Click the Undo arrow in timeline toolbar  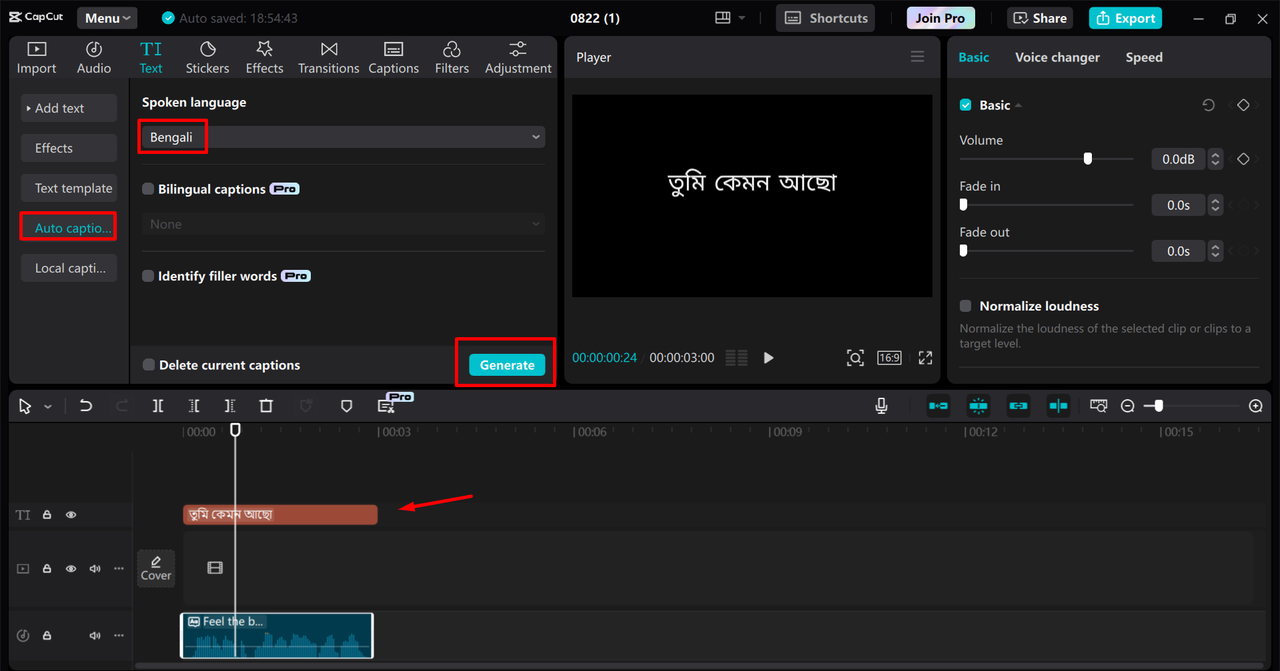tap(86, 406)
